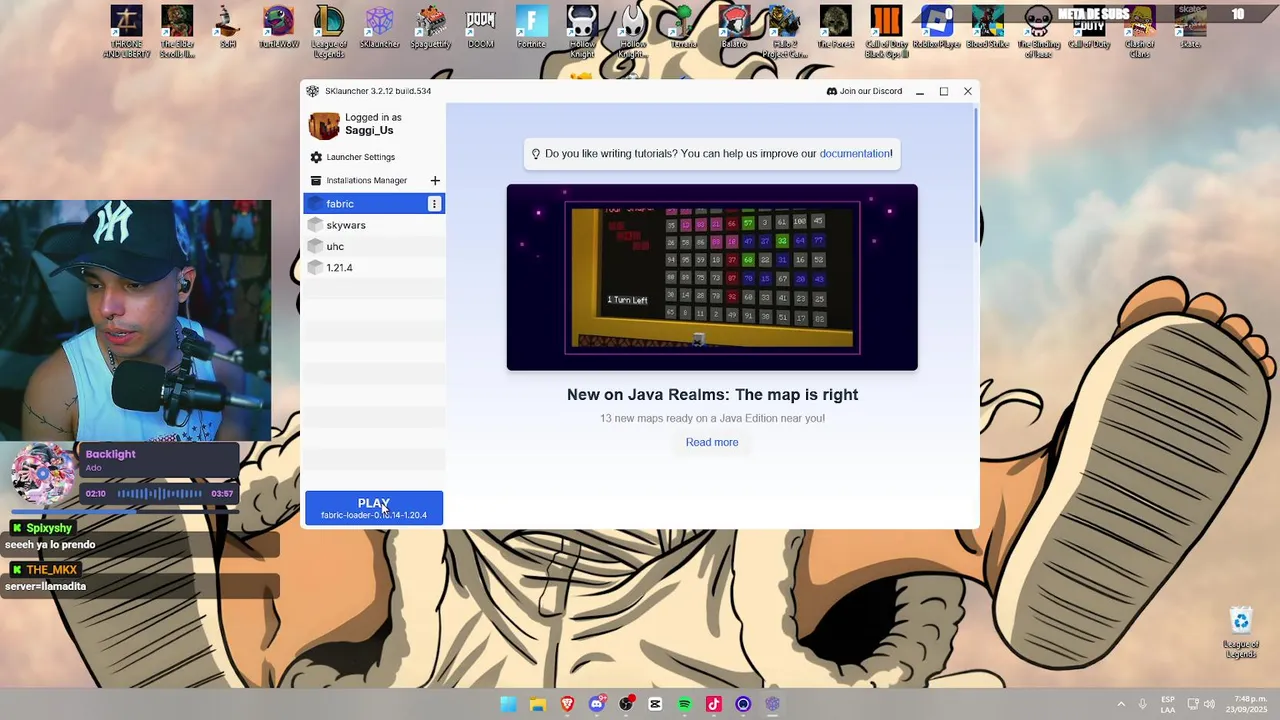Image resolution: width=1280 pixels, height=720 pixels.
Task: Click the PLAY button
Action: pos(374,508)
